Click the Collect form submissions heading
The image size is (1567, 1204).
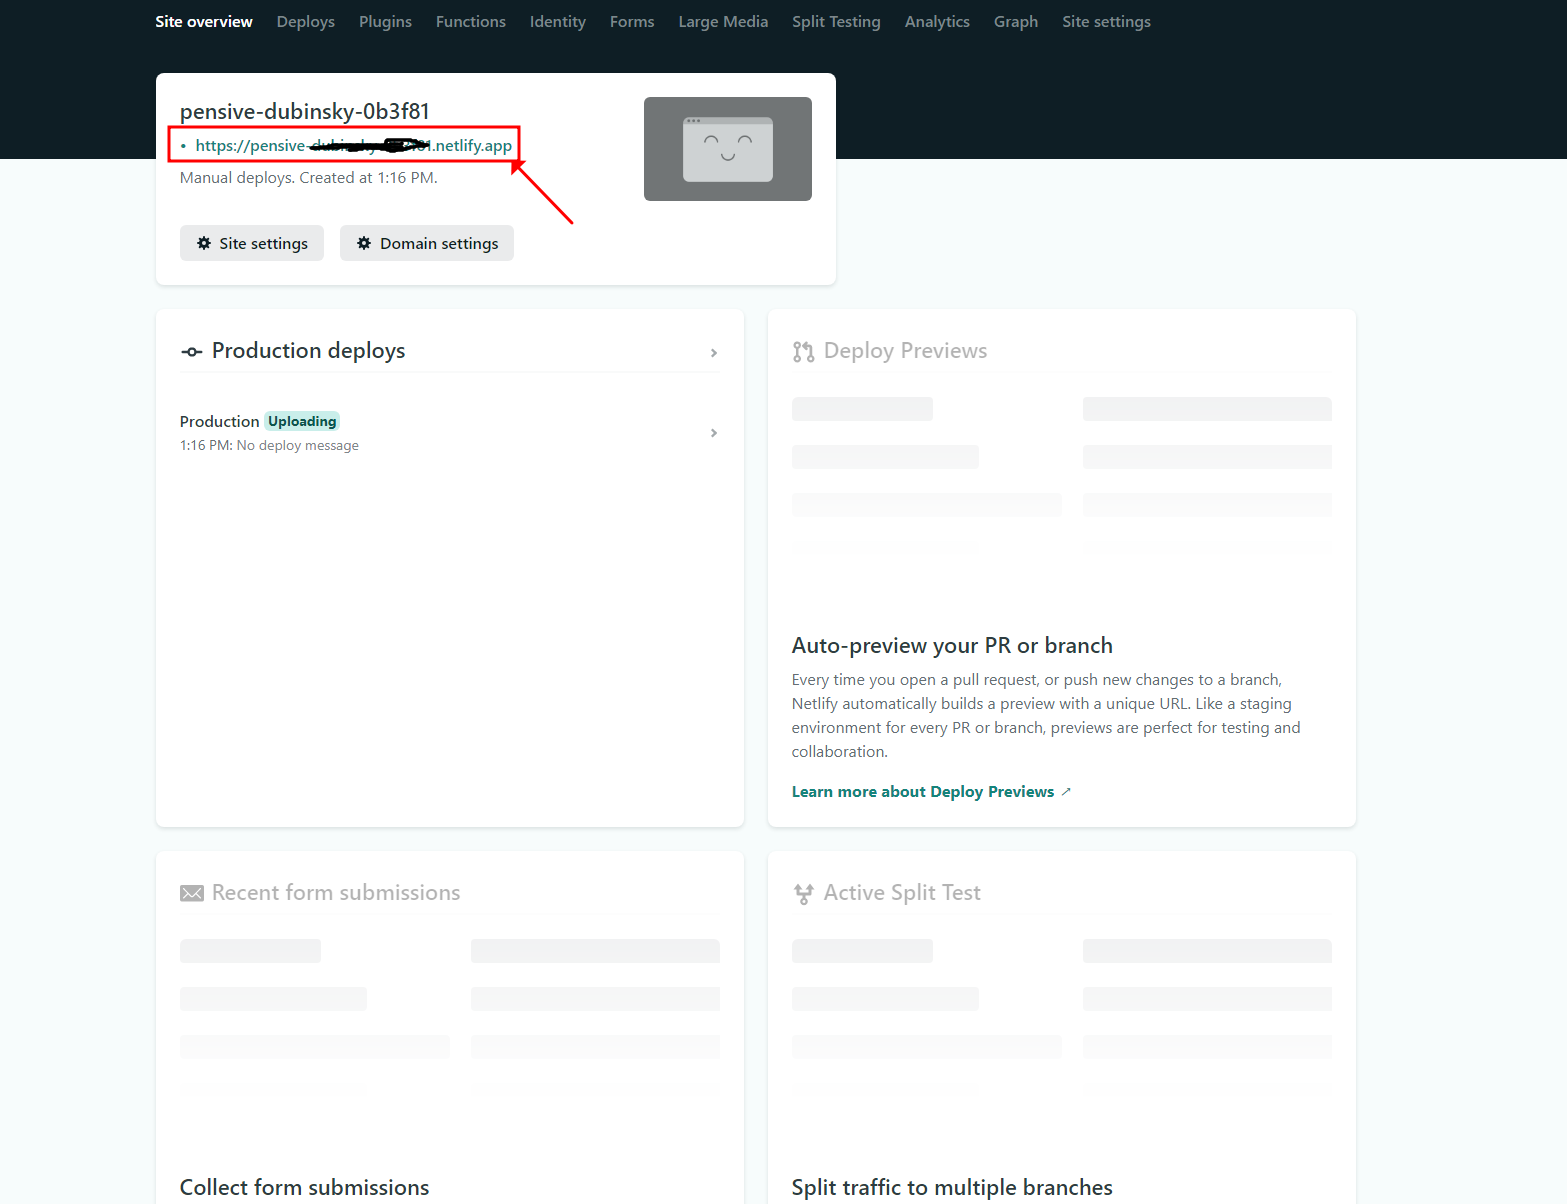(305, 1188)
